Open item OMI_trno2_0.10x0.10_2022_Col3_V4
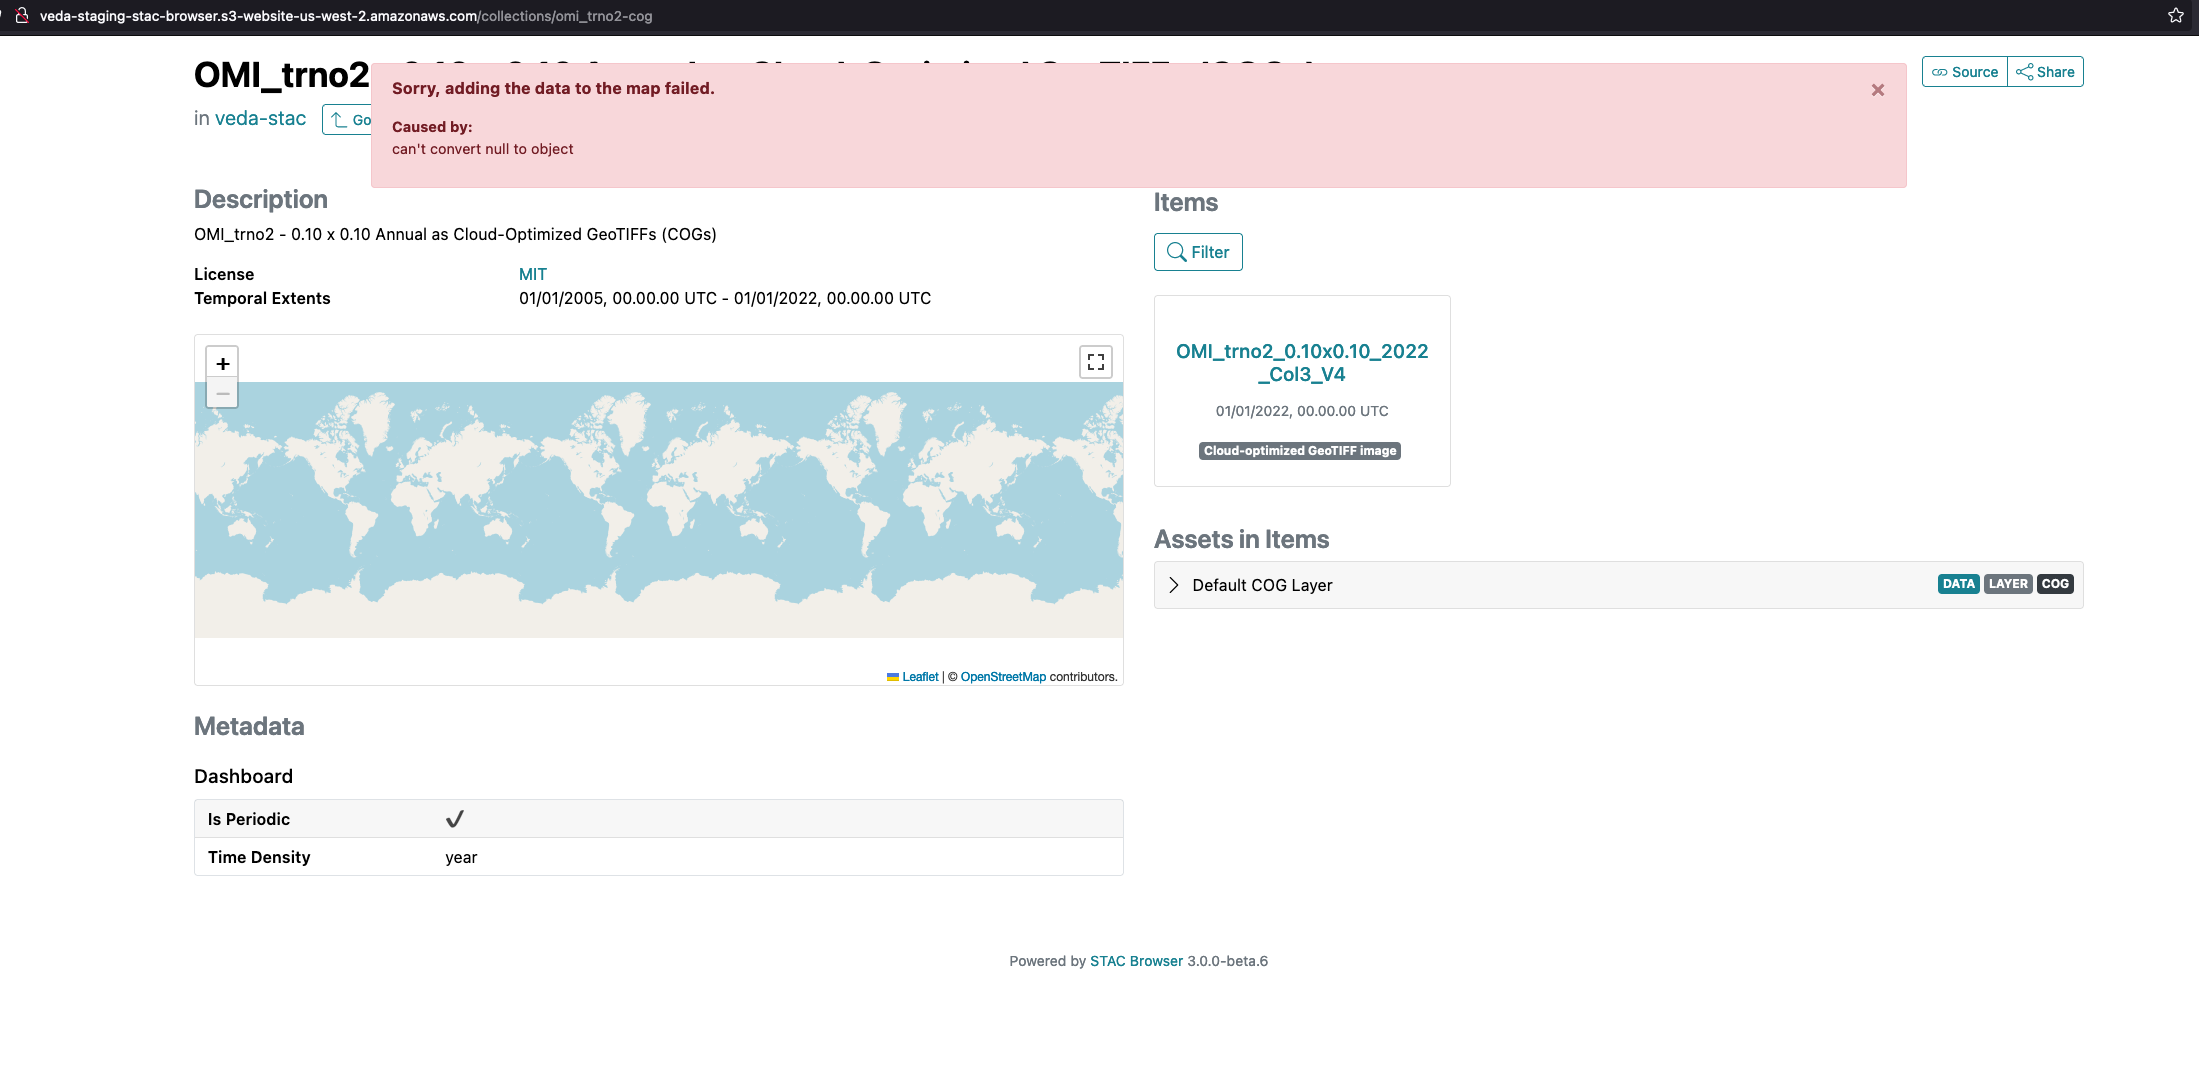The width and height of the screenshot is (2199, 1083). (x=1301, y=362)
